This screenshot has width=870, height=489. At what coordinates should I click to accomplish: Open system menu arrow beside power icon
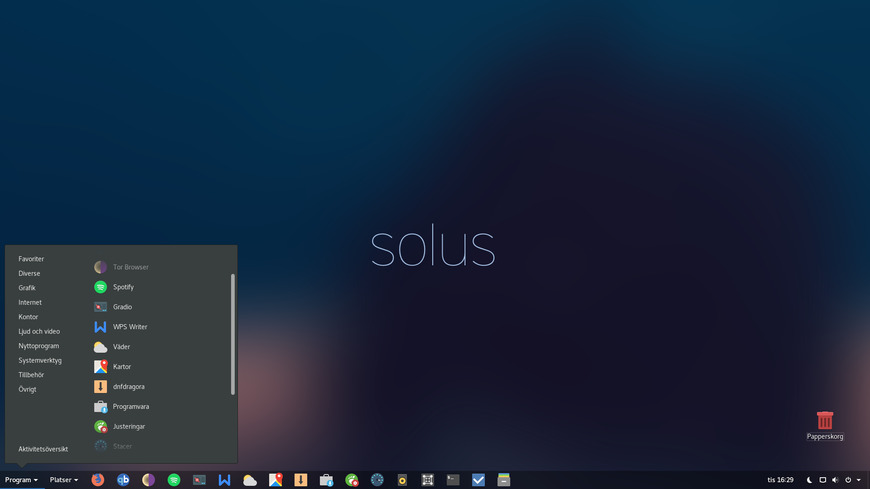point(858,480)
